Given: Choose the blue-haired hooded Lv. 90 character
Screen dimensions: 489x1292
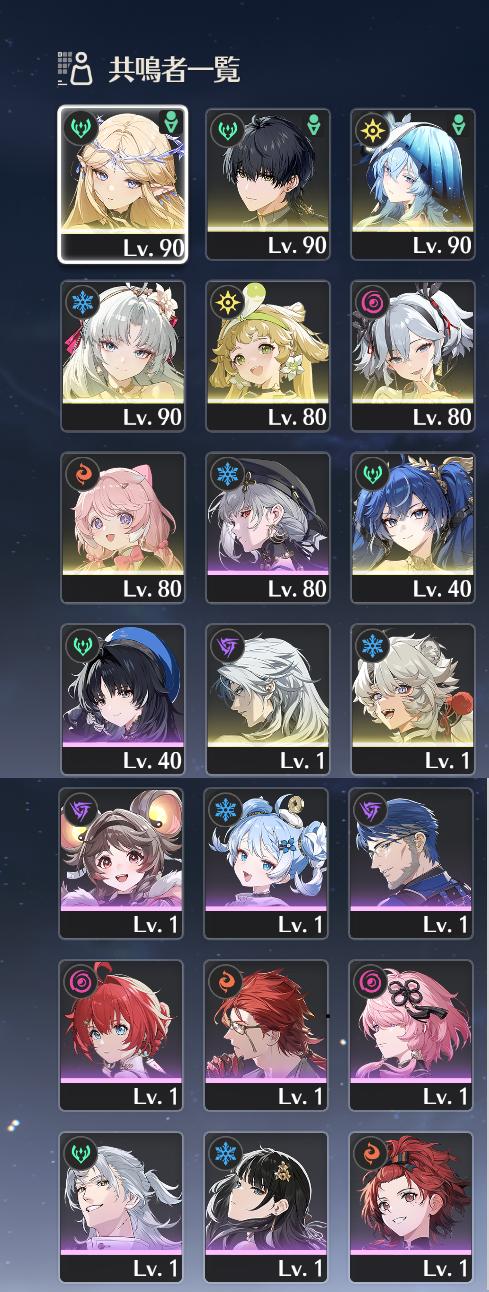Looking at the screenshot, I should click(412, 184).
